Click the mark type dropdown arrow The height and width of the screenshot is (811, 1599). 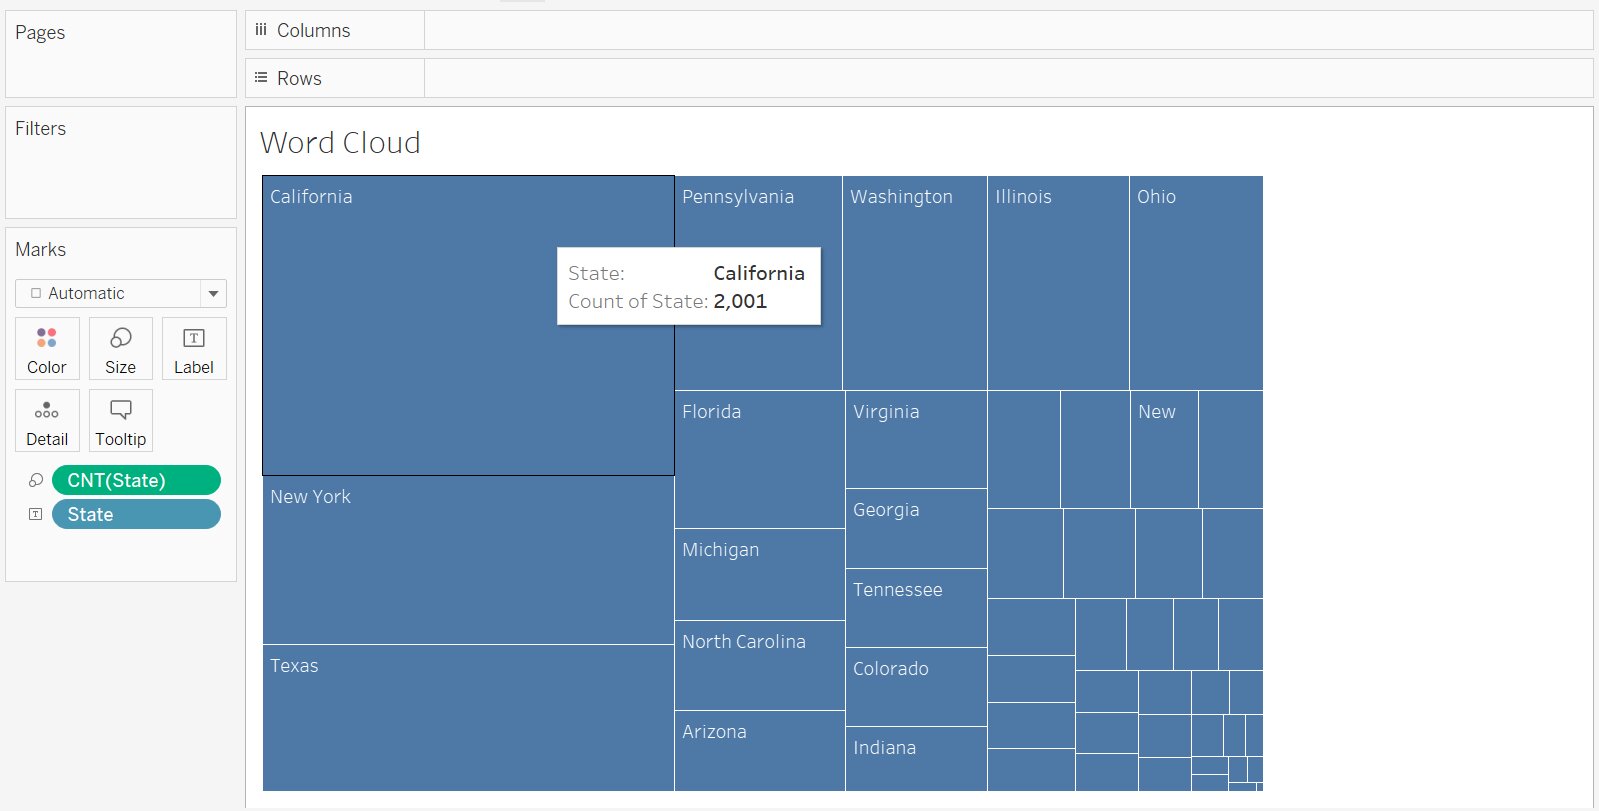pyautogui.click(x=213, y=293)
